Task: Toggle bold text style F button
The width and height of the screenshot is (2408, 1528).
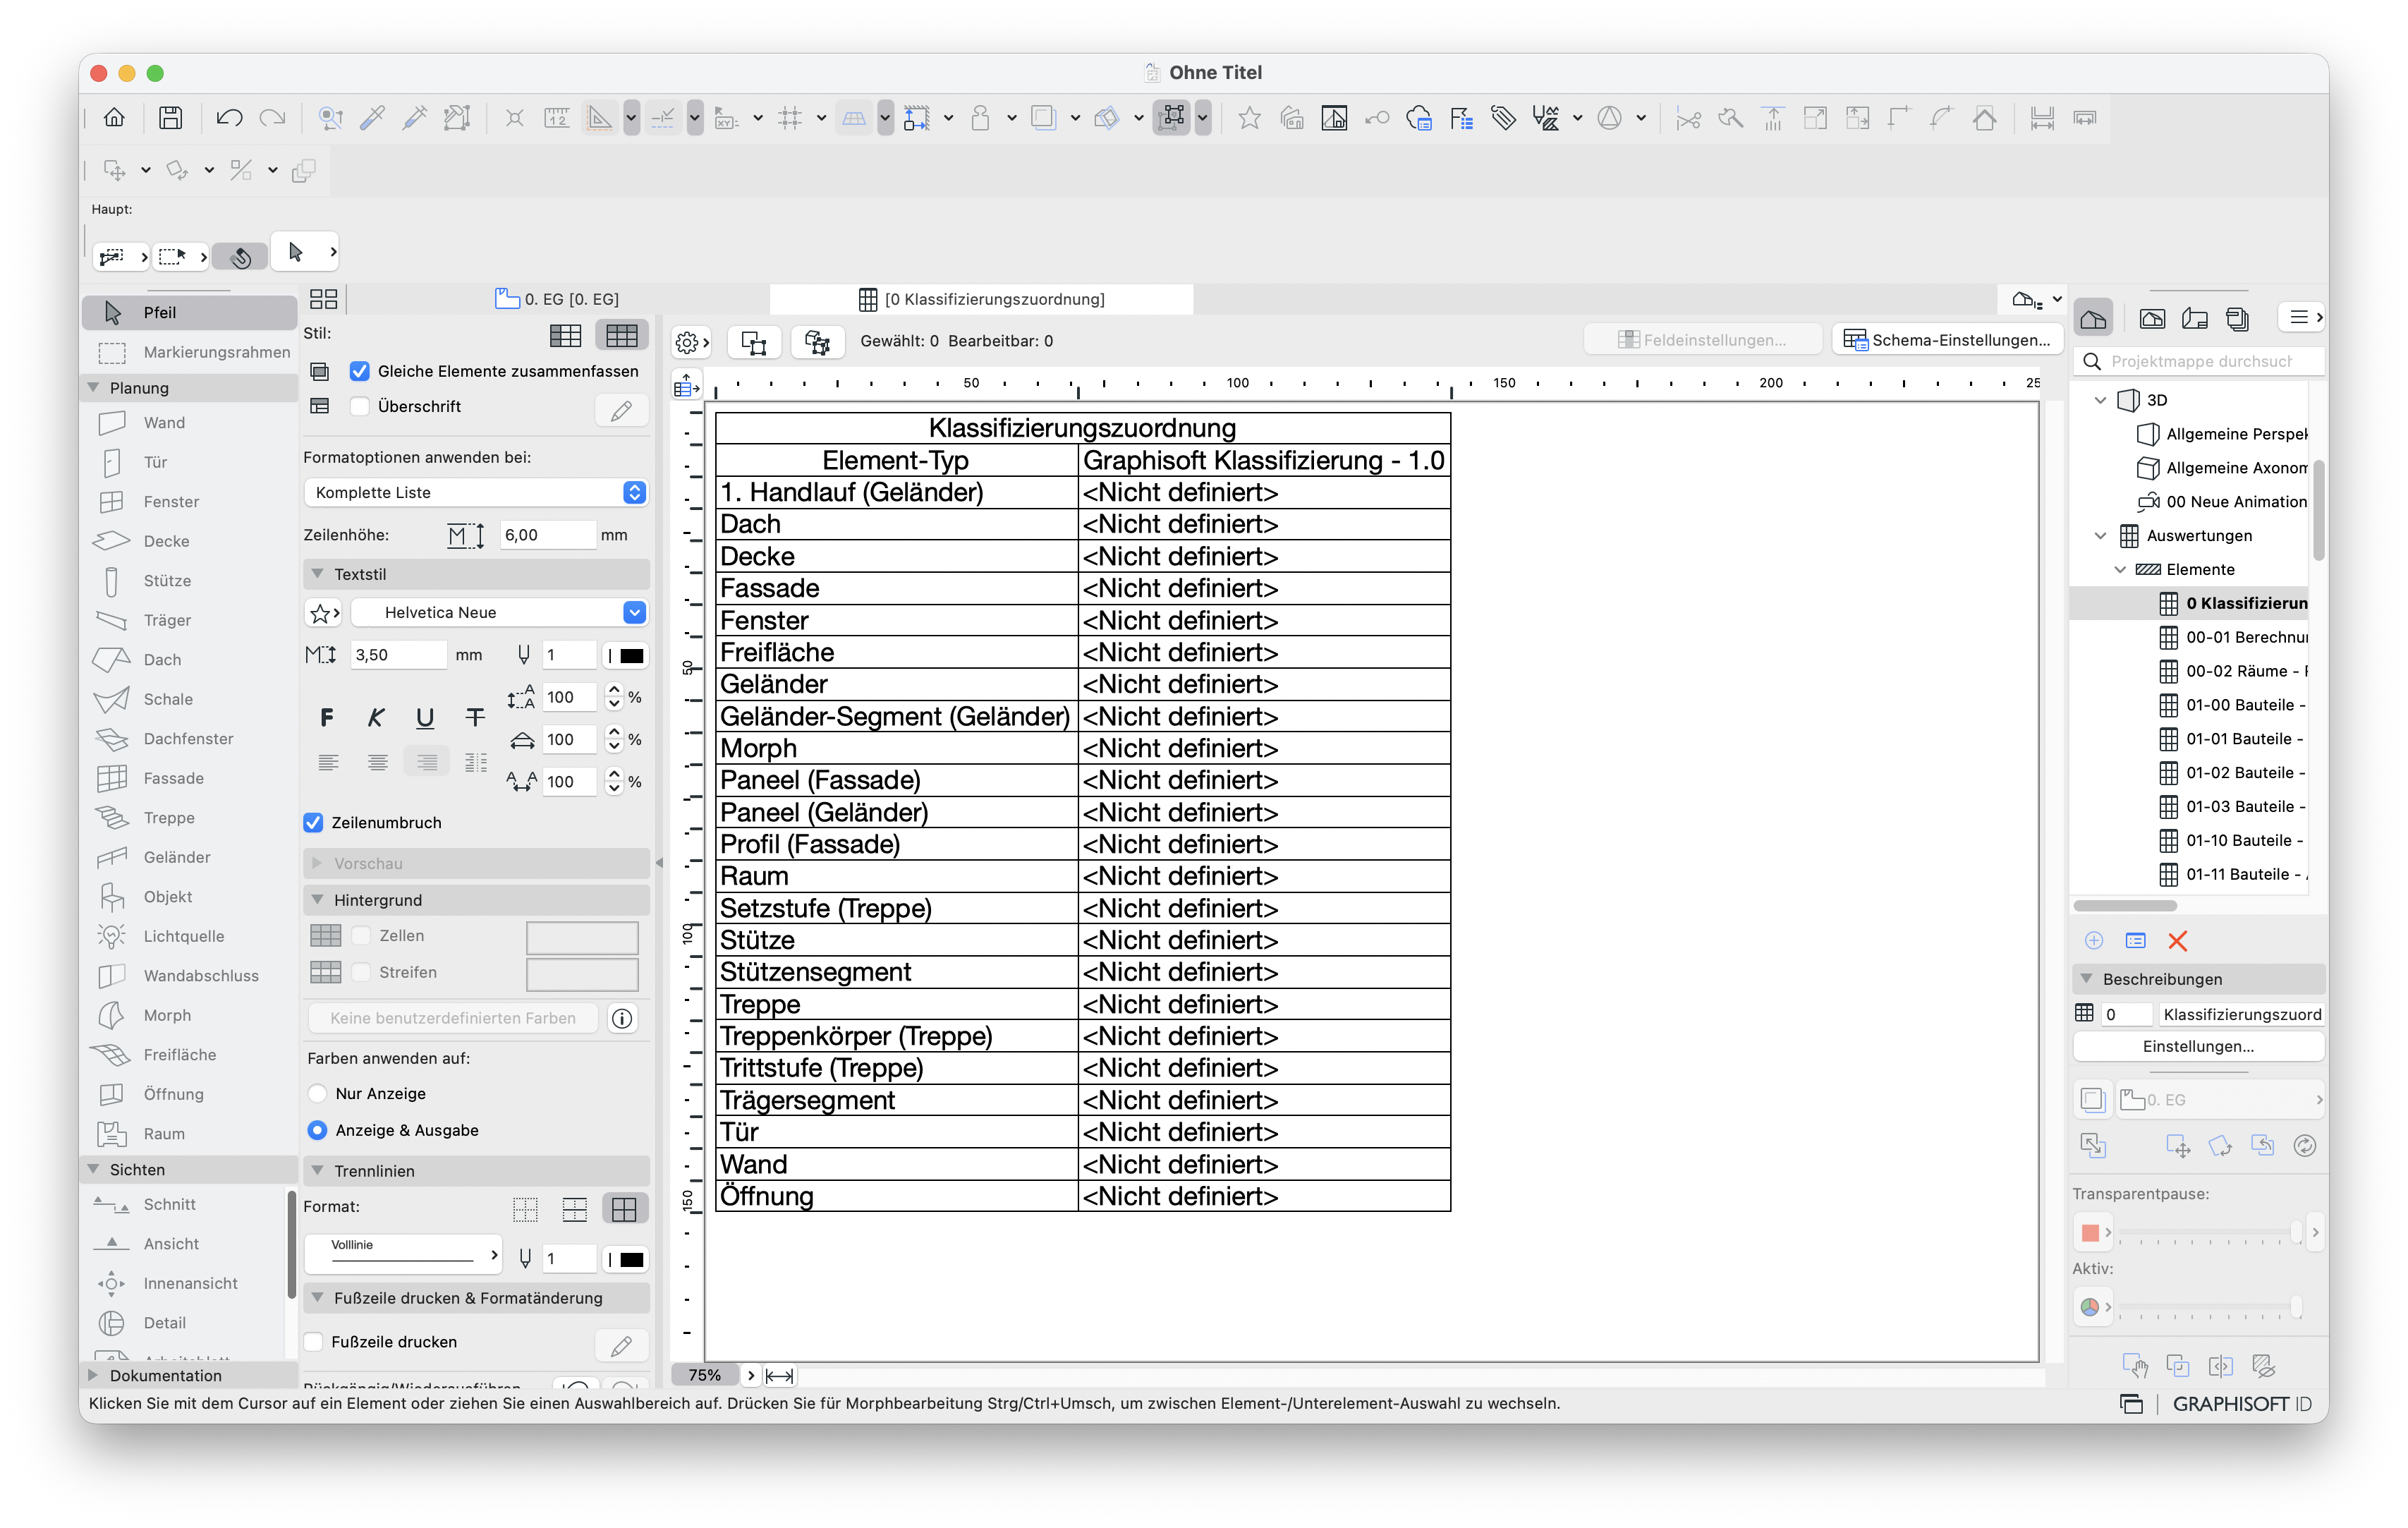Action: pyautogui.click(x=327, y=717)
